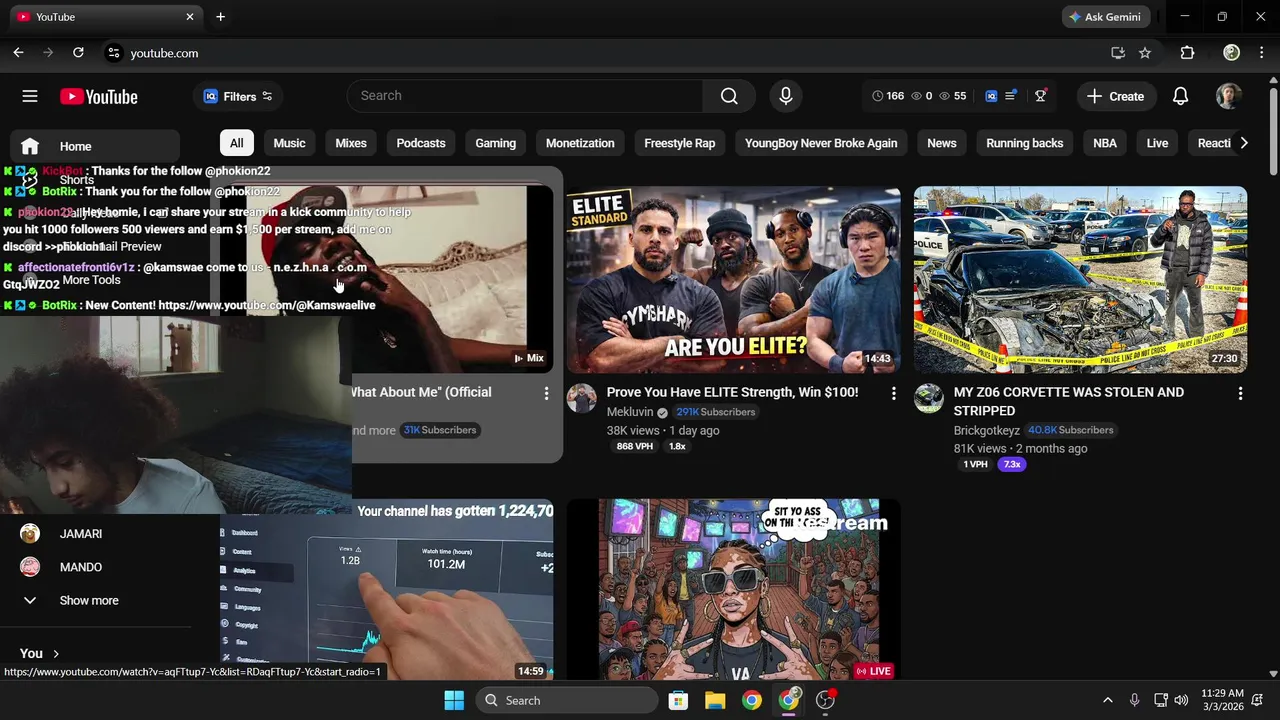Select the All filter chip
The height and width of the screenshot is (720, 1280).
236,143
